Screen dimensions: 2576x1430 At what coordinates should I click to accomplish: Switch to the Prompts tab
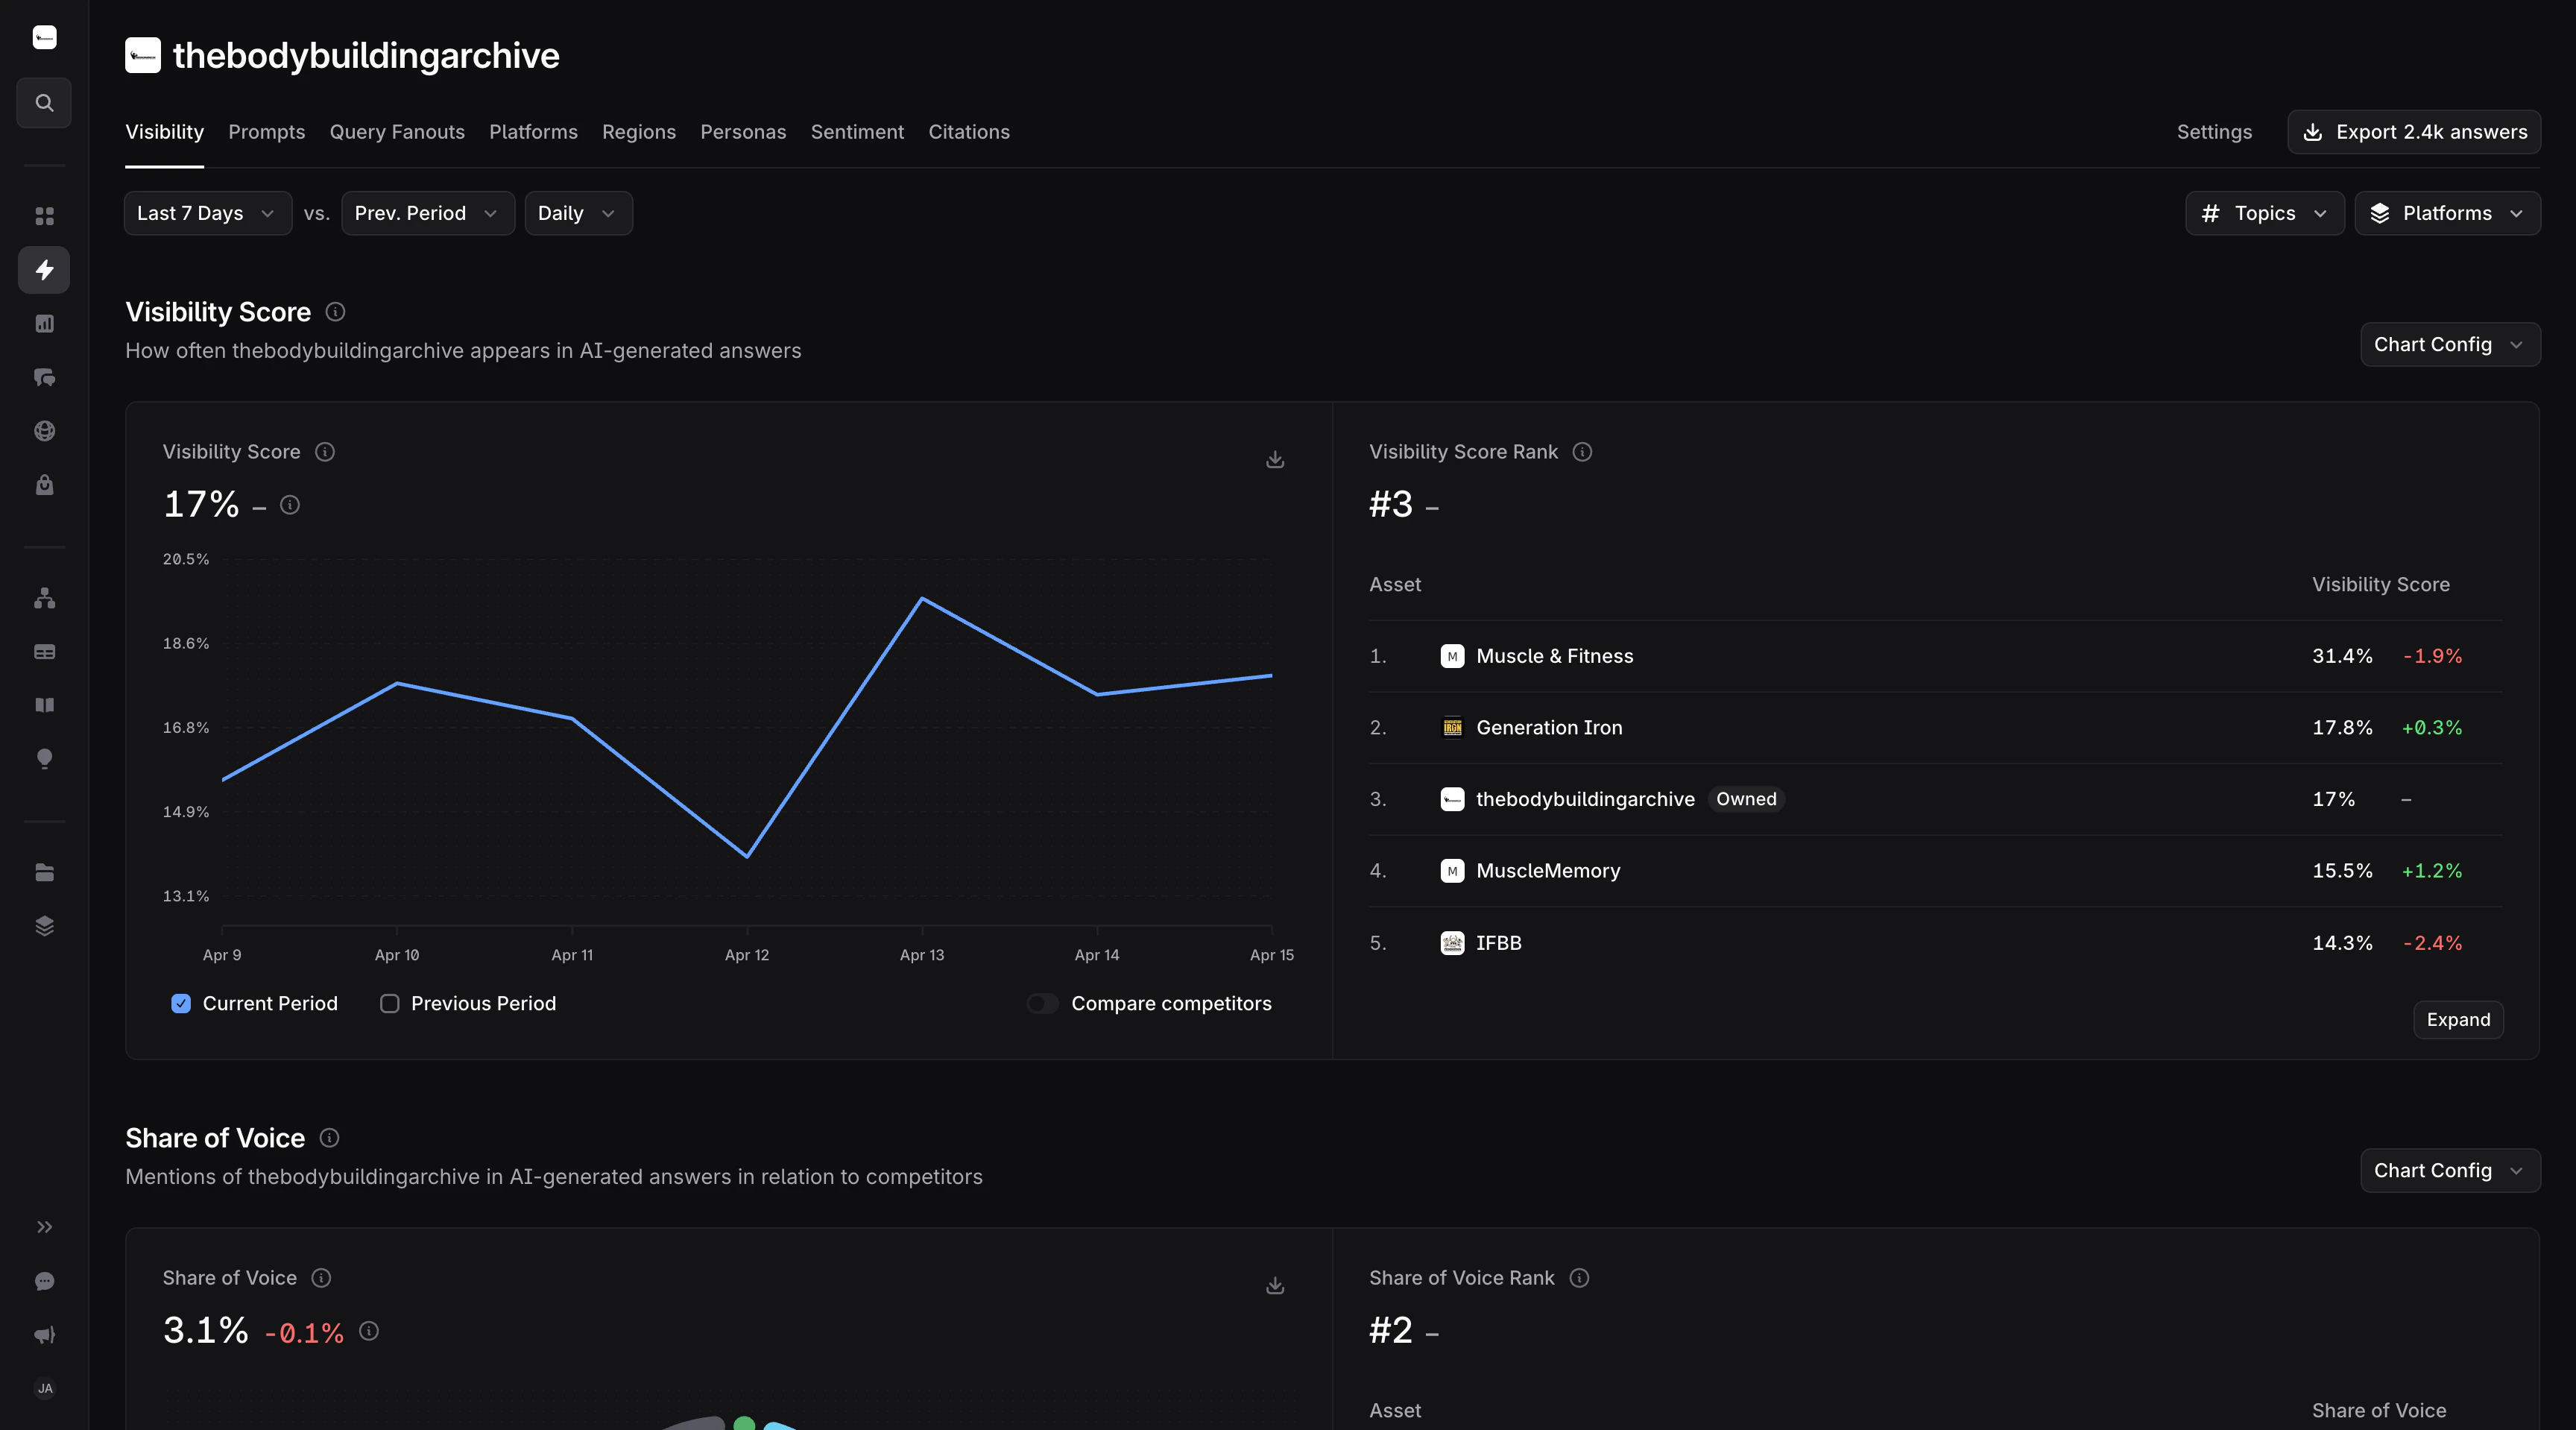(267, 132)
